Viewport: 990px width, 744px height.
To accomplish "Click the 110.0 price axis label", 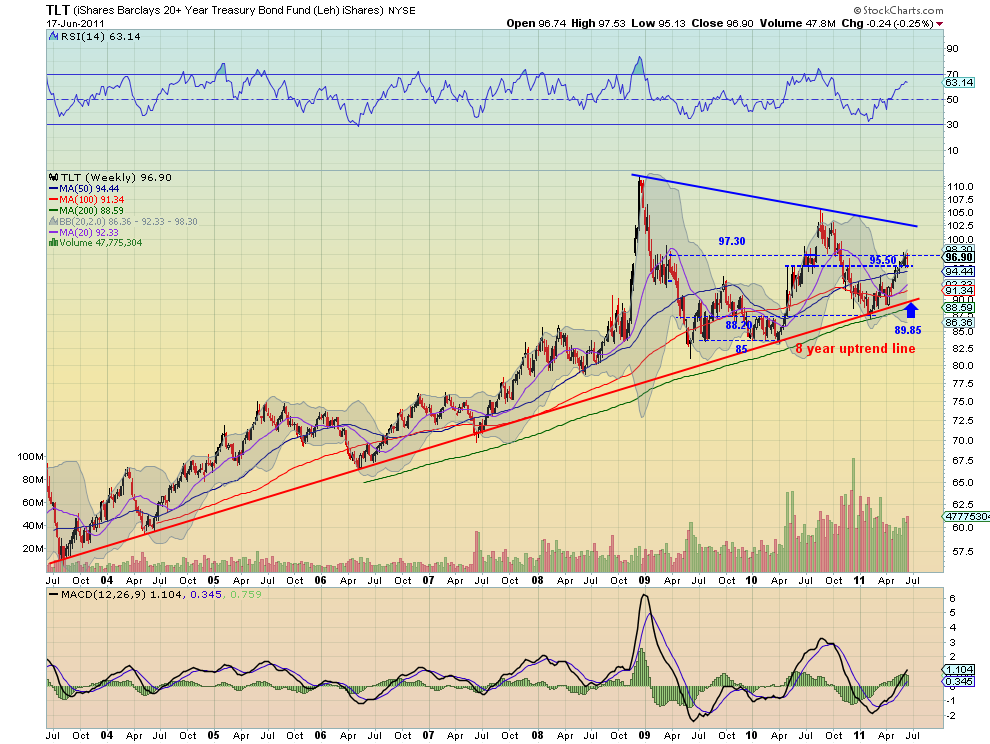I will click(x=960, y=187).
